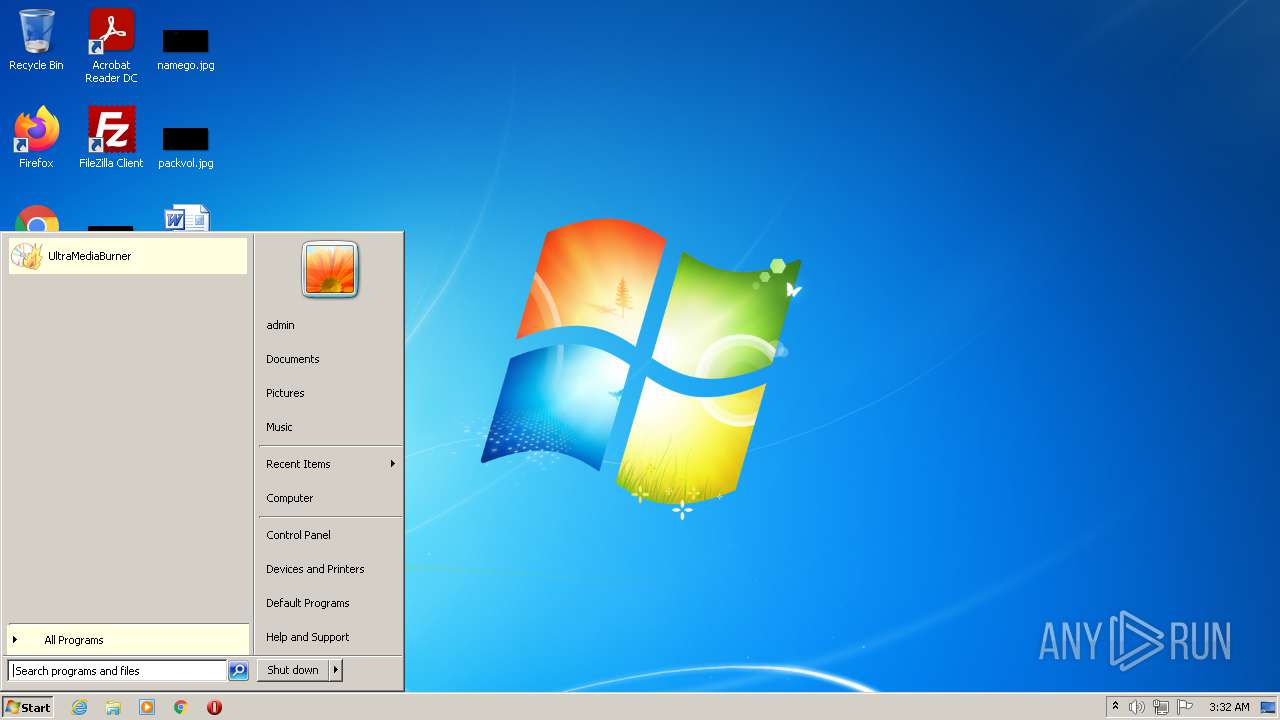The image size is (1280, 720).
Task: Expand All Programs list
Action: (127, 640)
